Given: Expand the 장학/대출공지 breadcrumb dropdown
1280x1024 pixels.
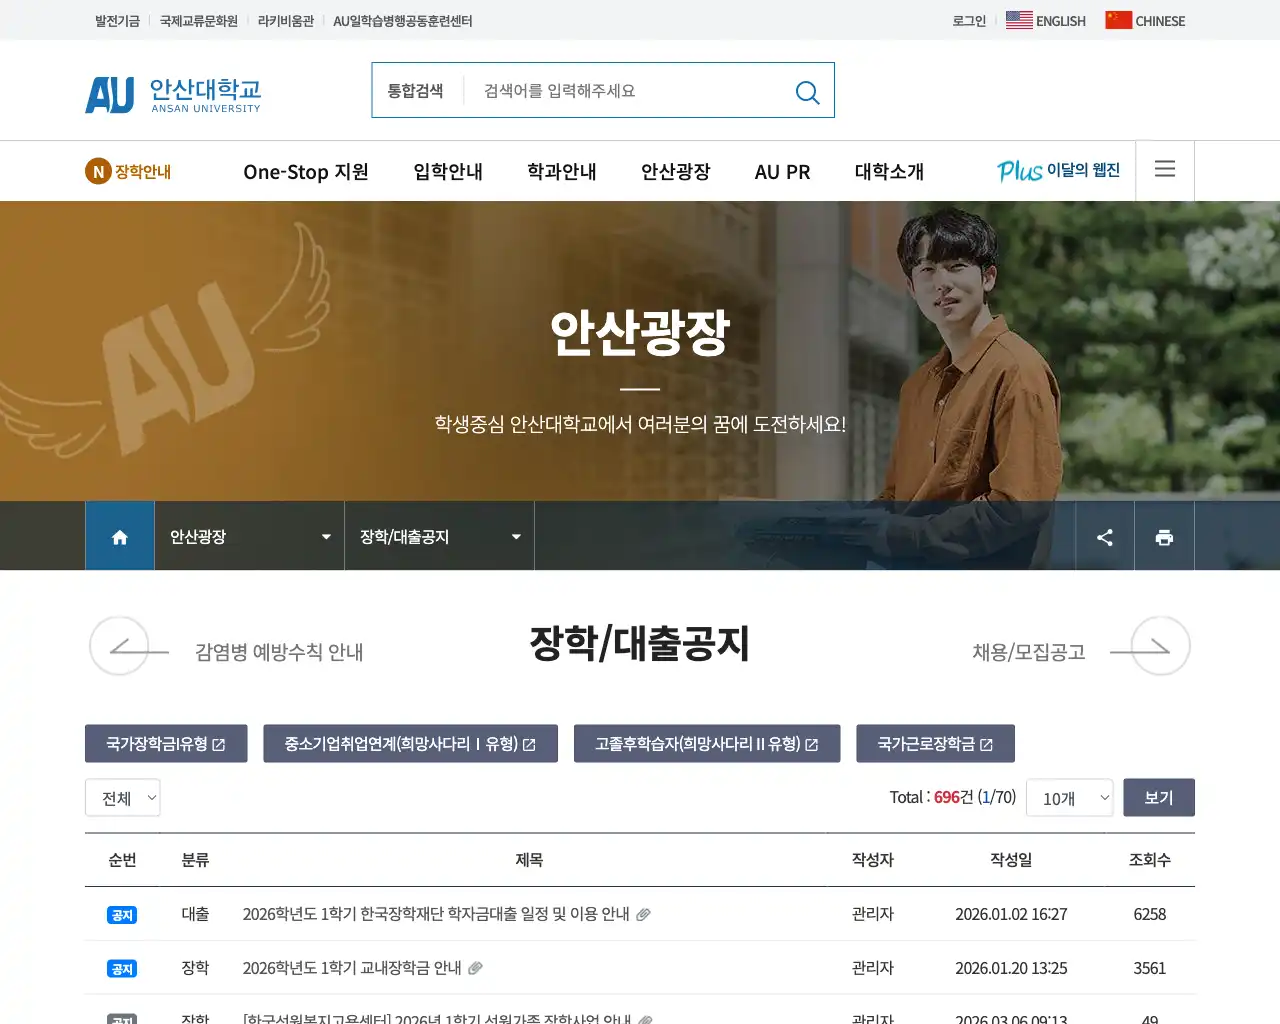Looking at the screenshot, I should [x=516, y=536].
